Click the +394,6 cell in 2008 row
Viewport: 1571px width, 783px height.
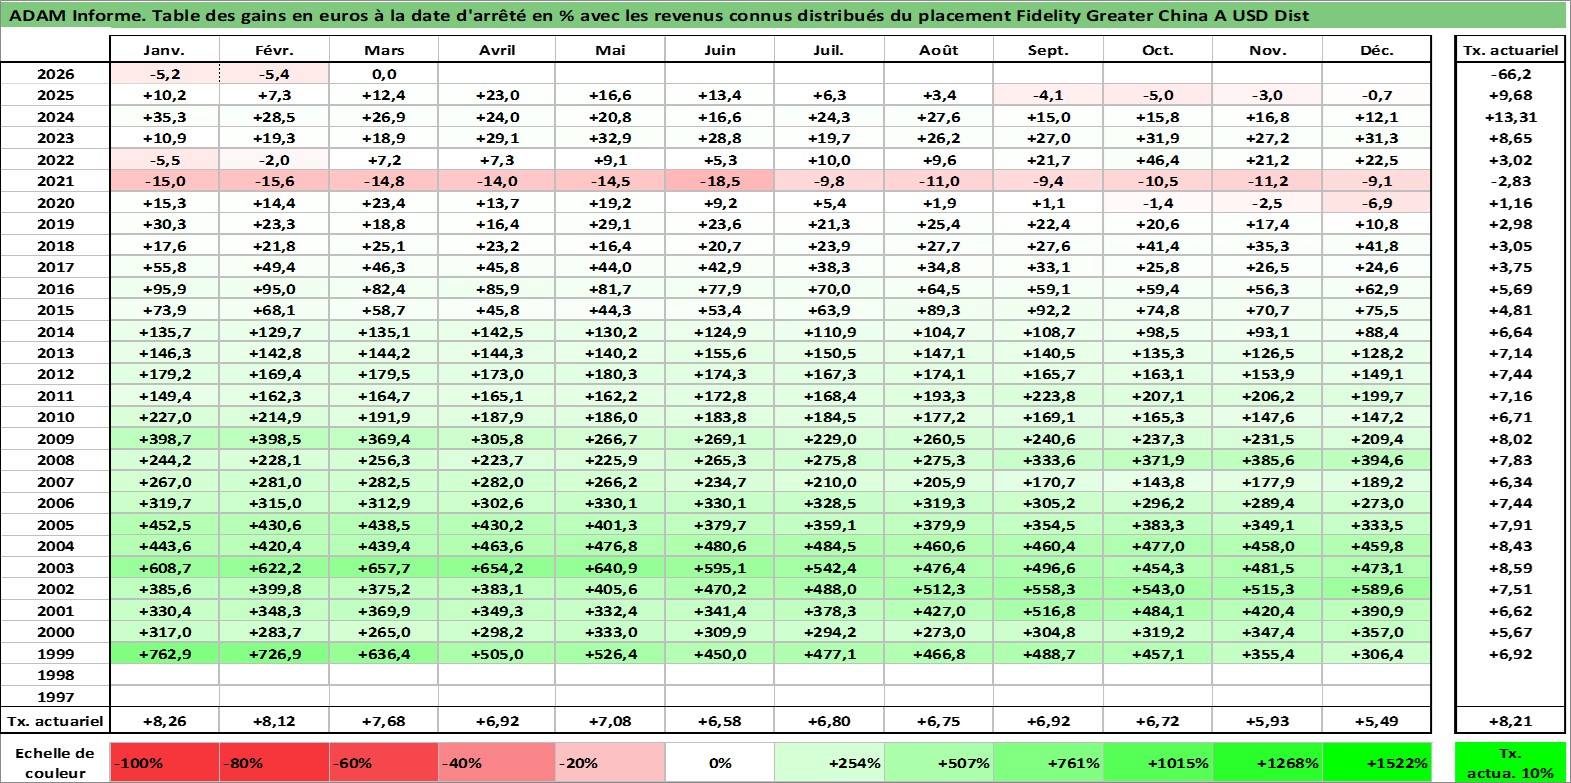tap(1377, 460)
